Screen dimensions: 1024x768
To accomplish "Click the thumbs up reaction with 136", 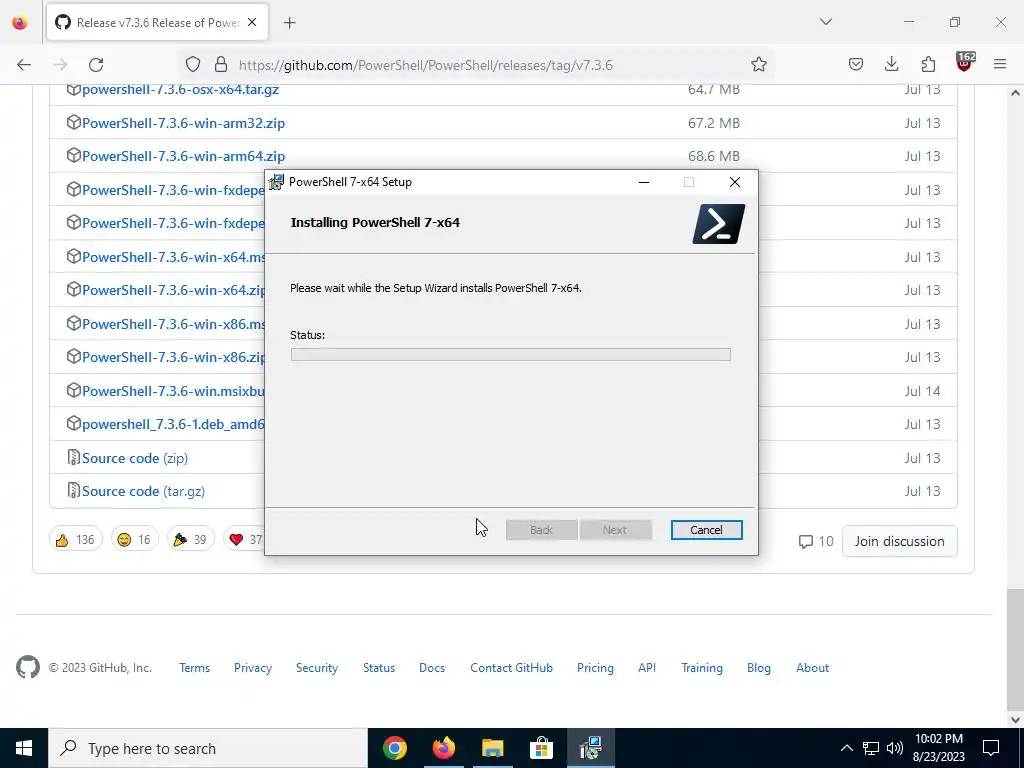I will click(x=75, y=540).
